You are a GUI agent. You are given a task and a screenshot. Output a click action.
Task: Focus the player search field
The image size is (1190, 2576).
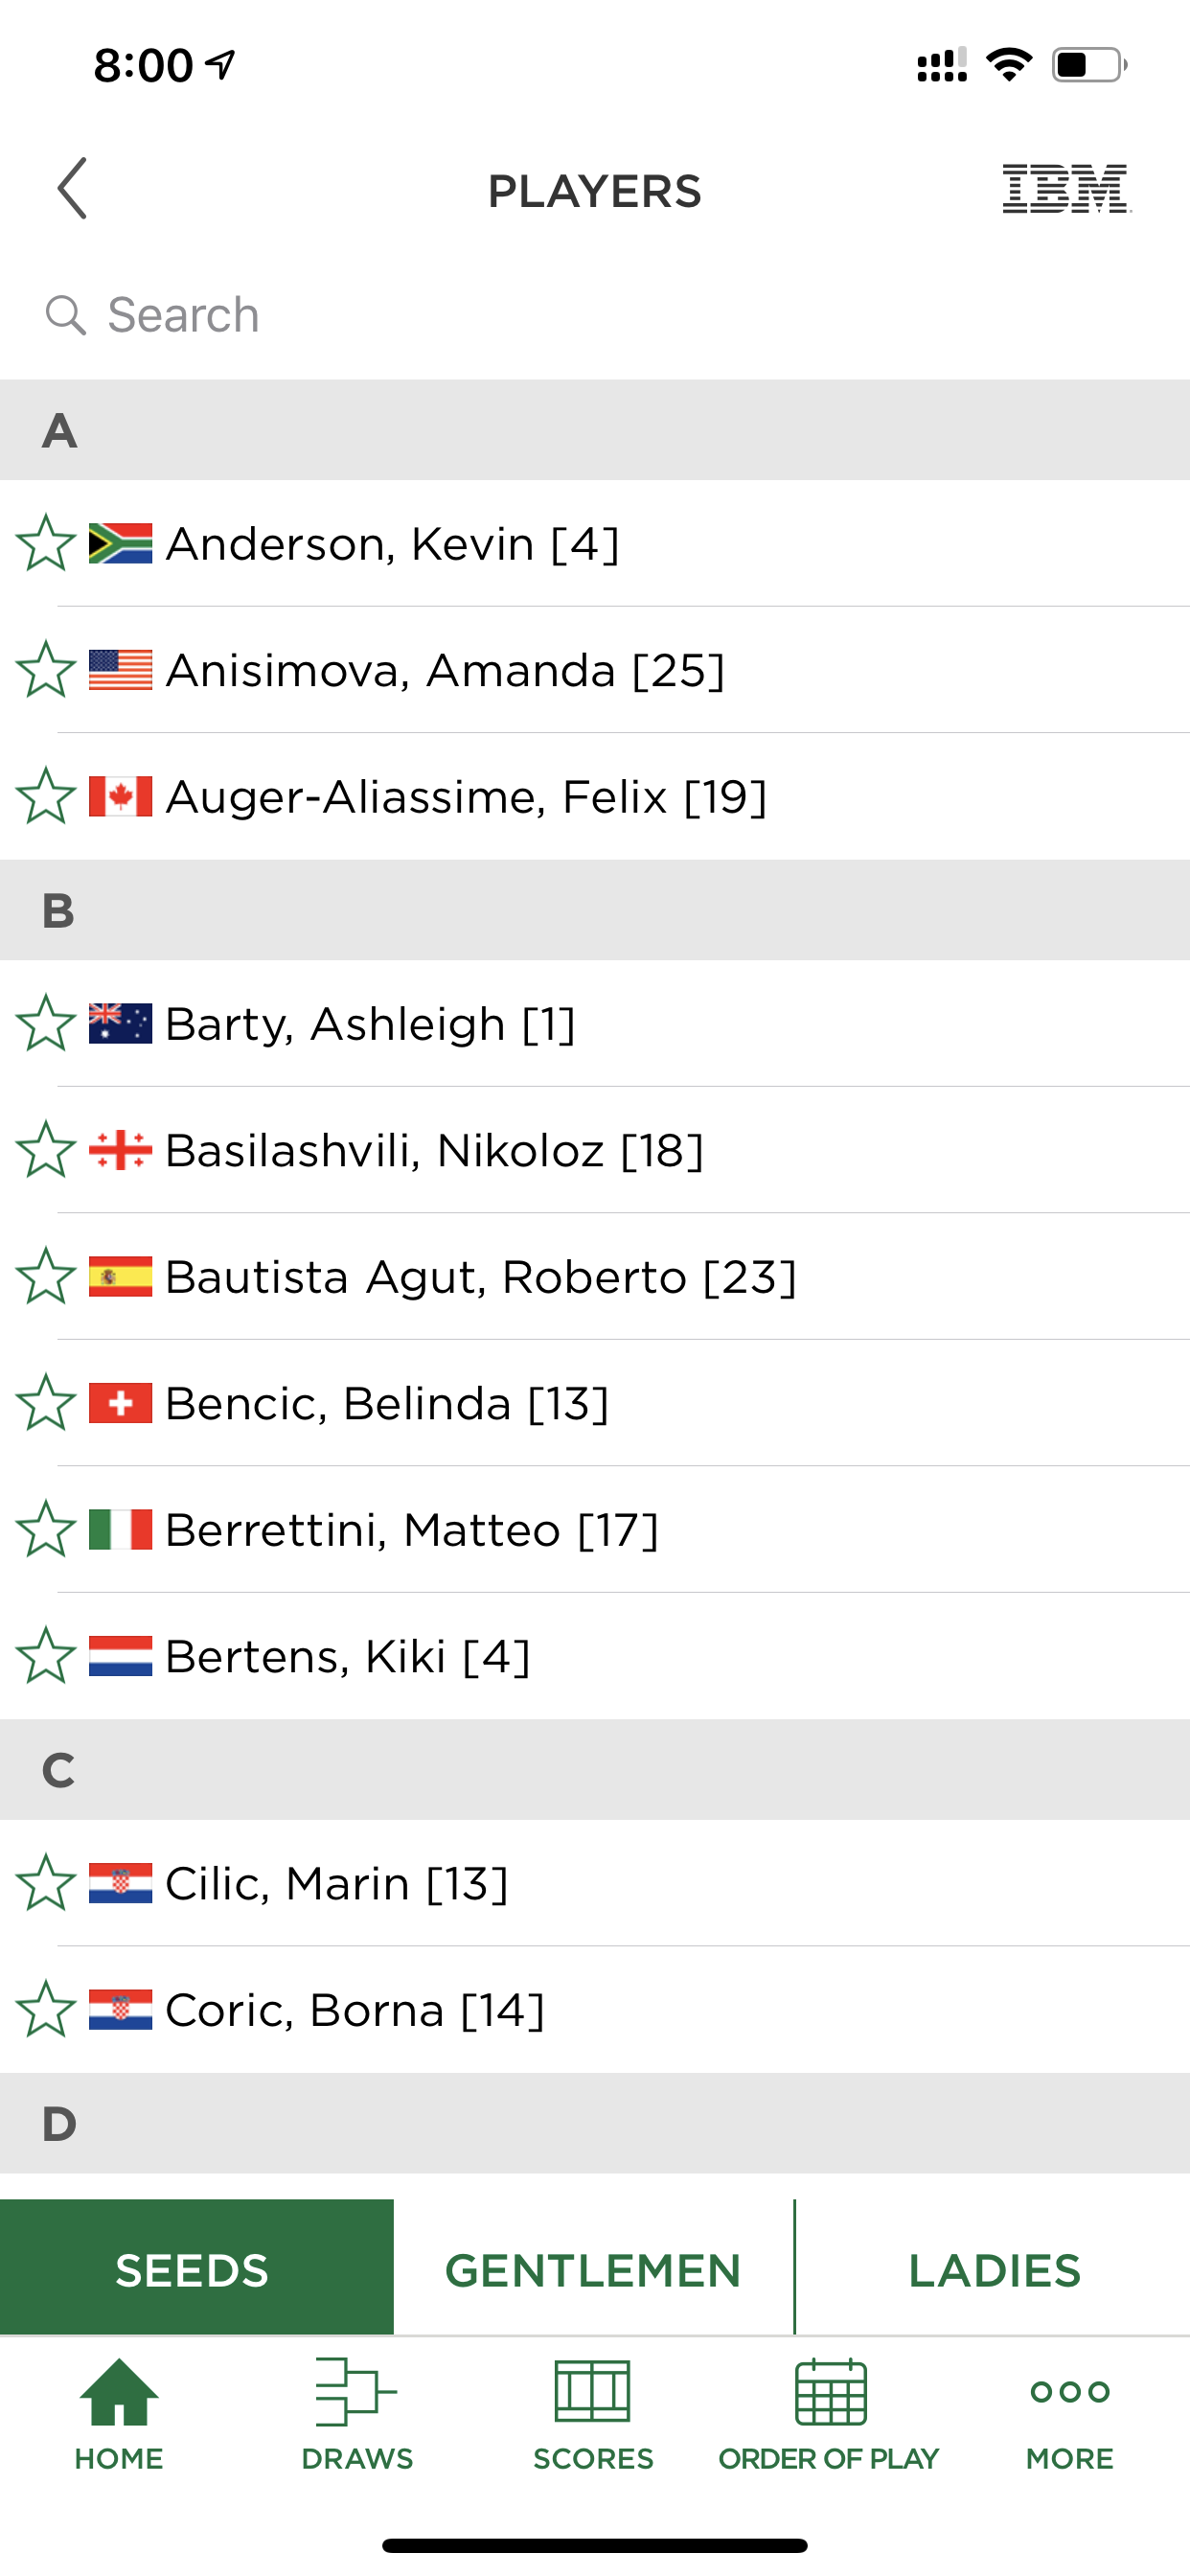(595, 315)
